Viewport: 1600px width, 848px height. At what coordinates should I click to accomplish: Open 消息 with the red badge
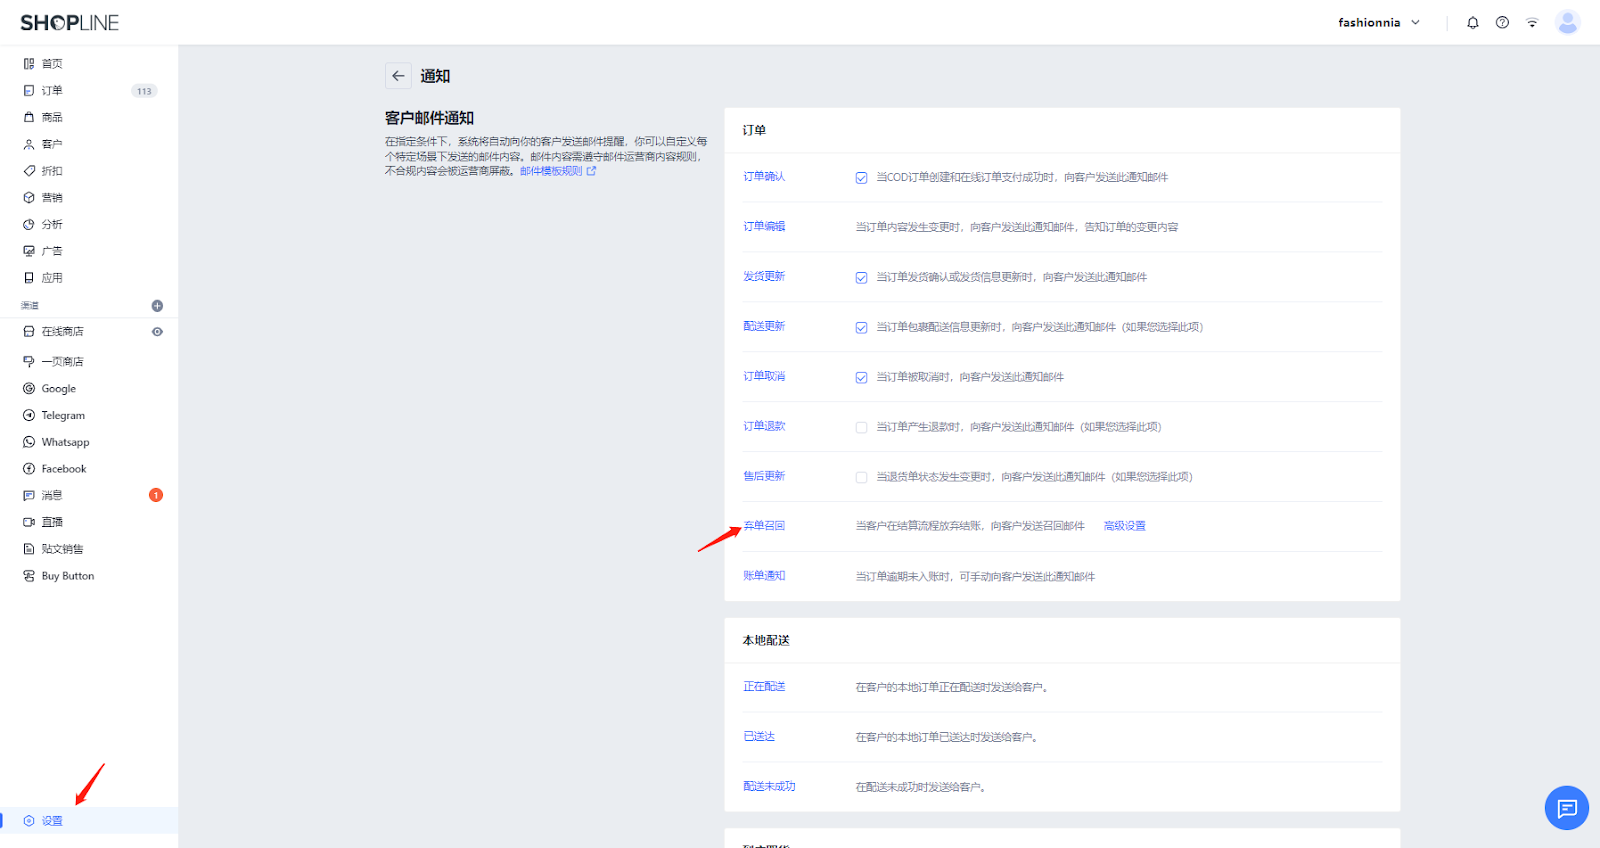52,496
